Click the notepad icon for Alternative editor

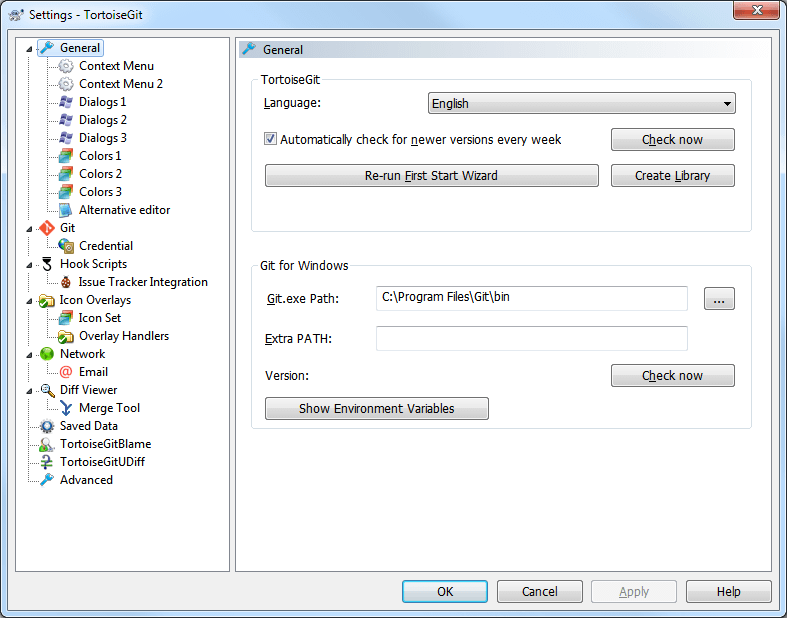[66, 210]
